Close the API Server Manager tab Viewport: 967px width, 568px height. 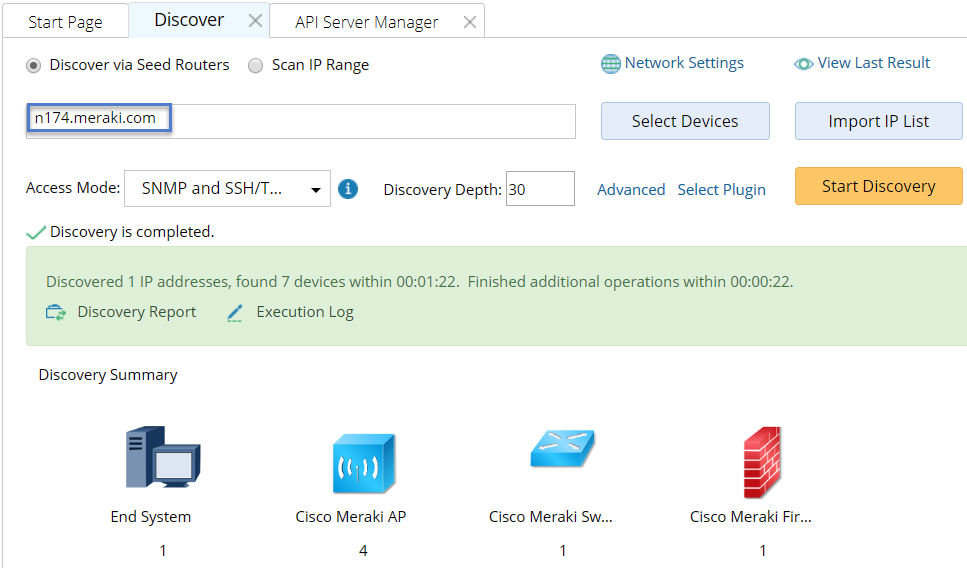(x=470, y=22)
